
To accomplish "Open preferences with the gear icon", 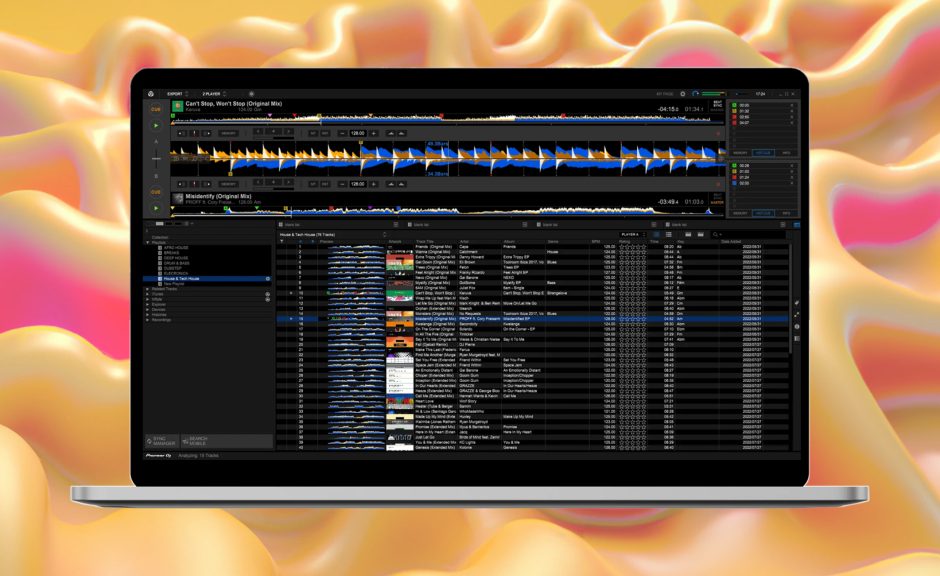I will tap(683, 94).
